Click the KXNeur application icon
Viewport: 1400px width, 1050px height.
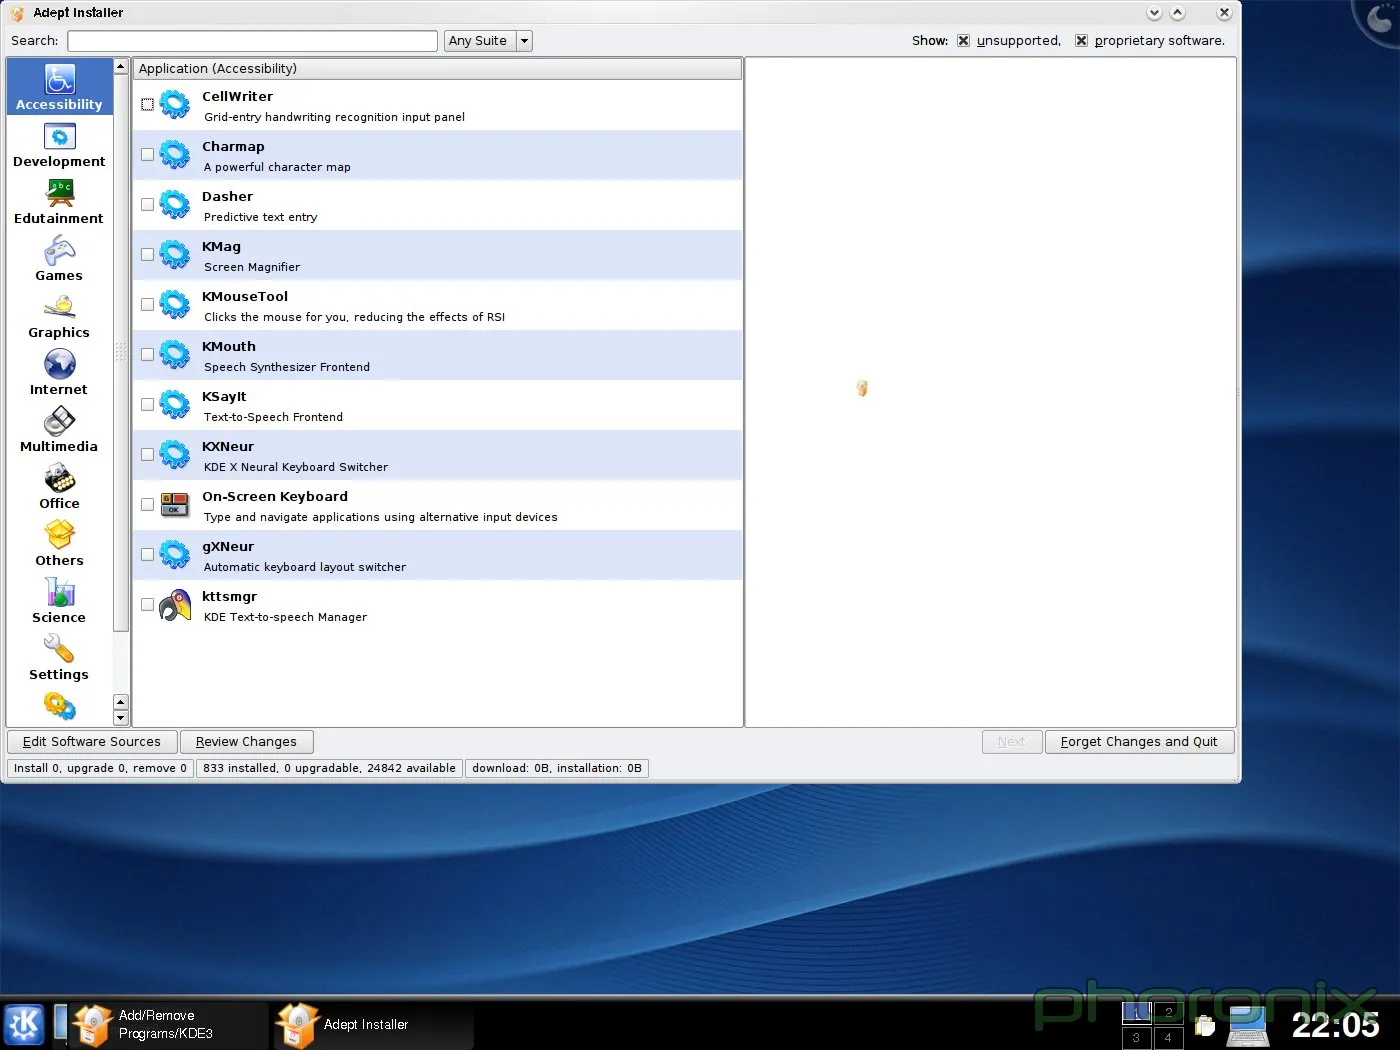(175, 454)
